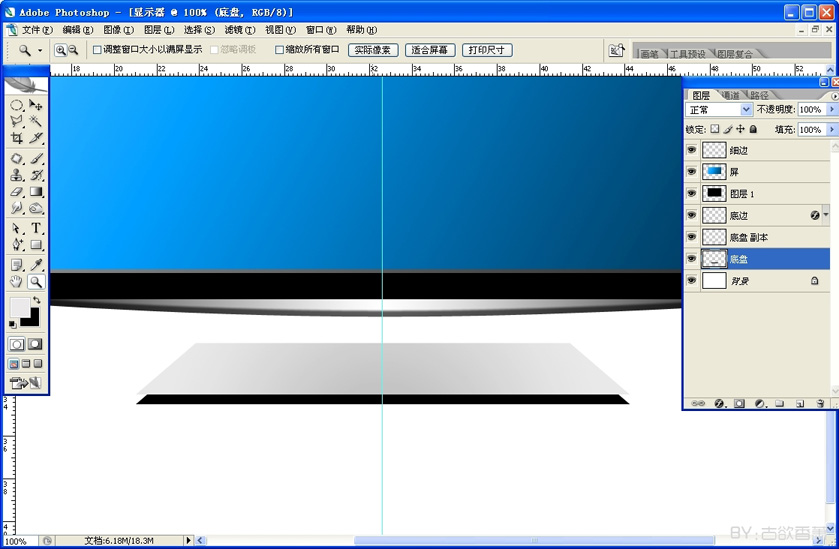This screenshot has height=549, width=839.
Task: Select the Magic Wand tool
Action: (36, 121)
